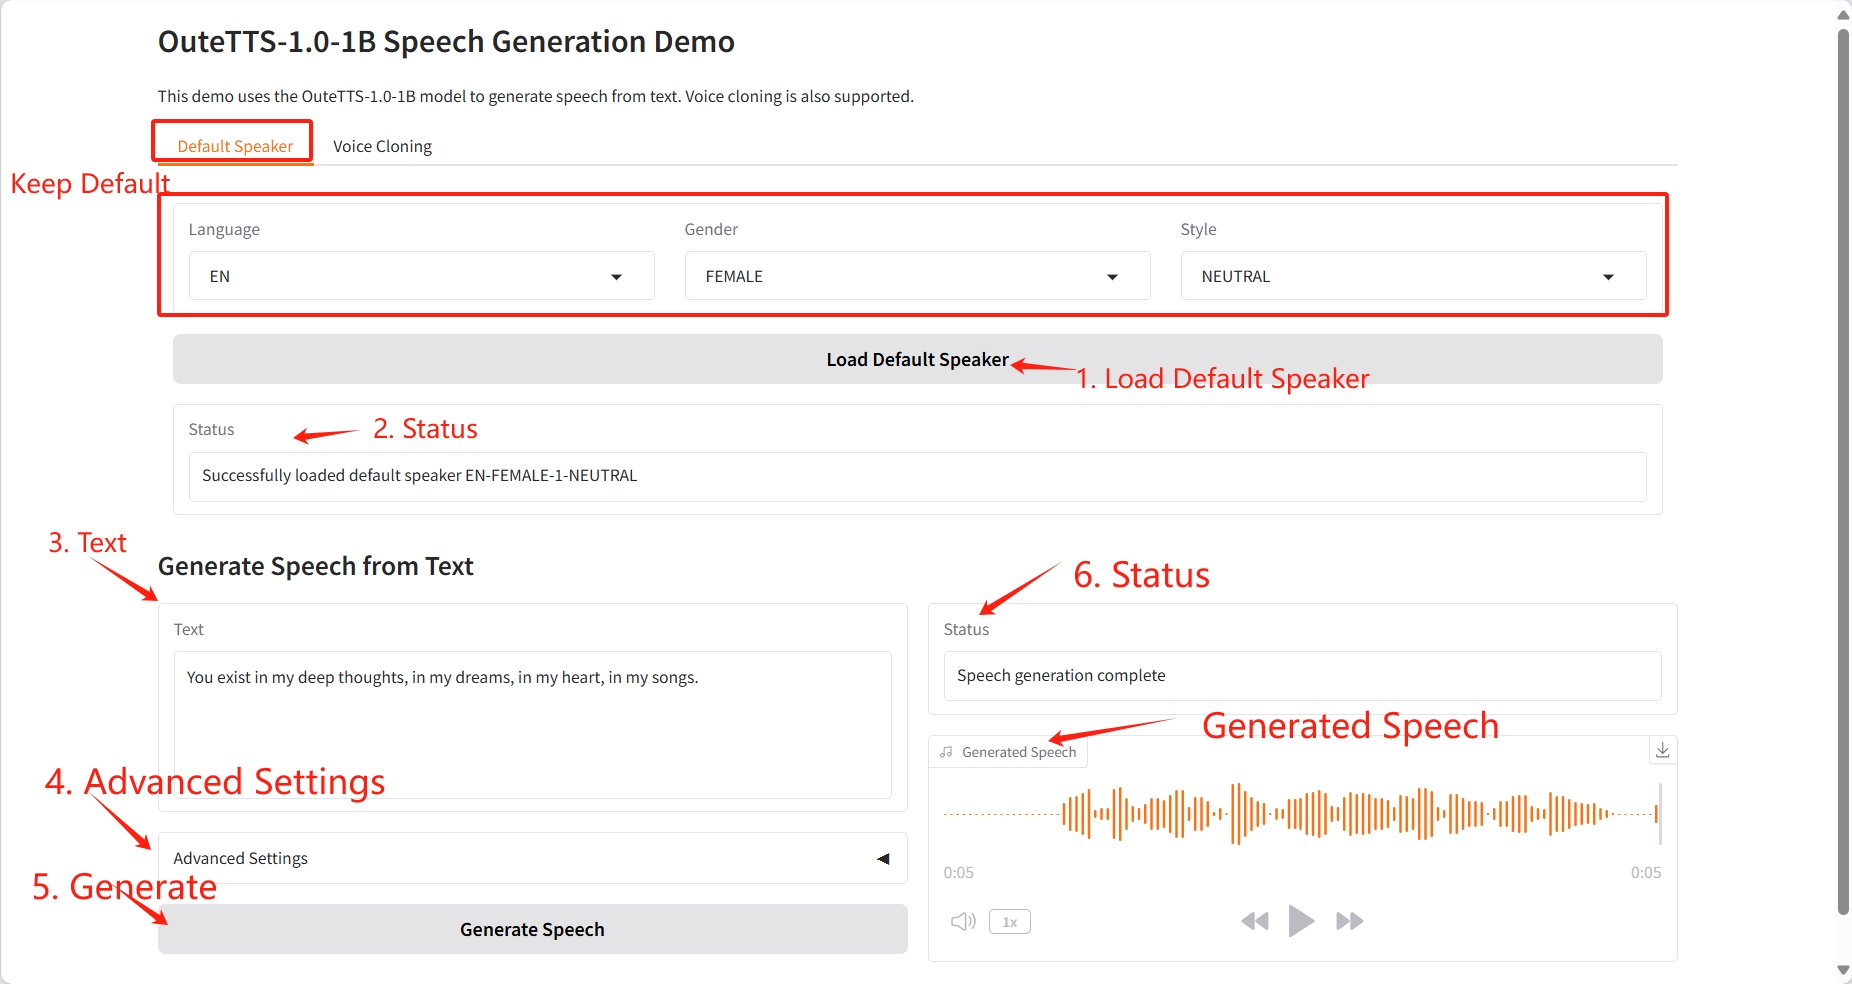Fast-forward the generated audio
1852x984 pixels.
[x=1349, y=921]
